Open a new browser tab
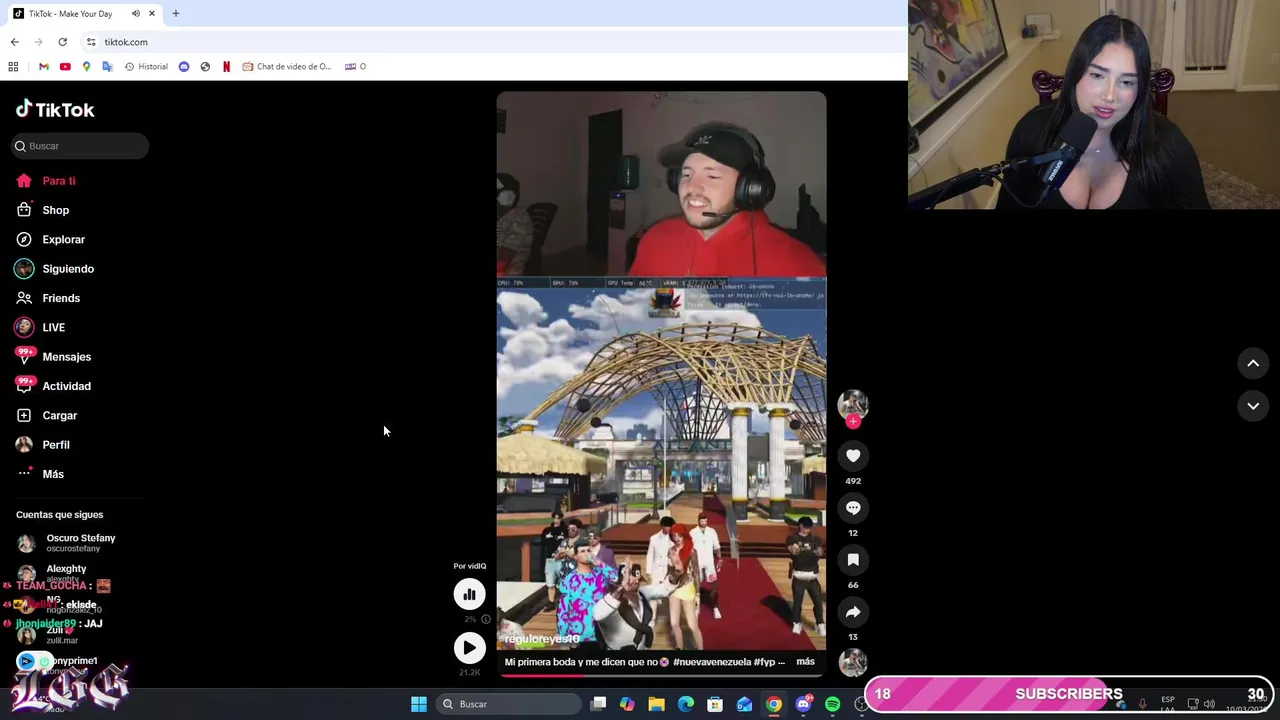The width and height of the screenshot is (1280, 720). [x=175, y=14]
